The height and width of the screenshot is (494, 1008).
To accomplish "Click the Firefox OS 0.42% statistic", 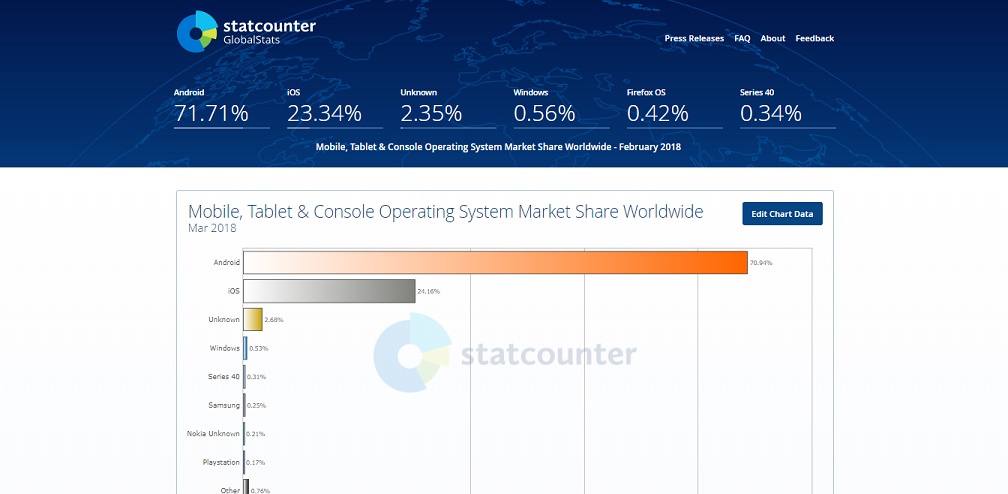I will click(674, 107).
